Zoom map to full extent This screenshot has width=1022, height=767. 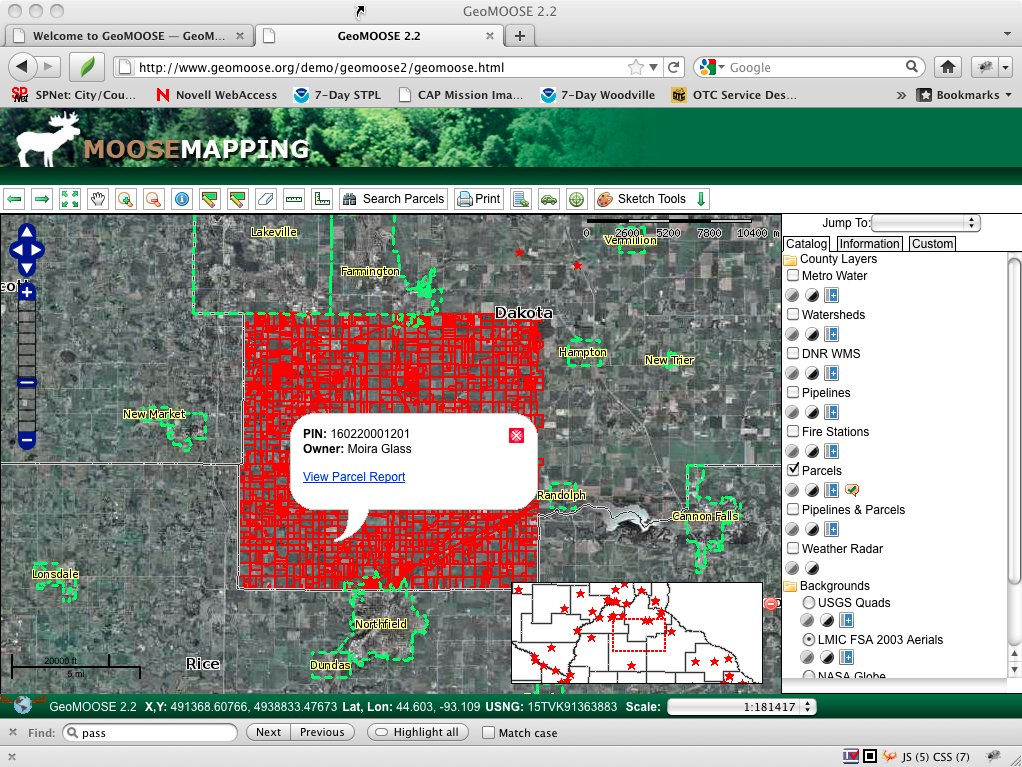[69, 199]
